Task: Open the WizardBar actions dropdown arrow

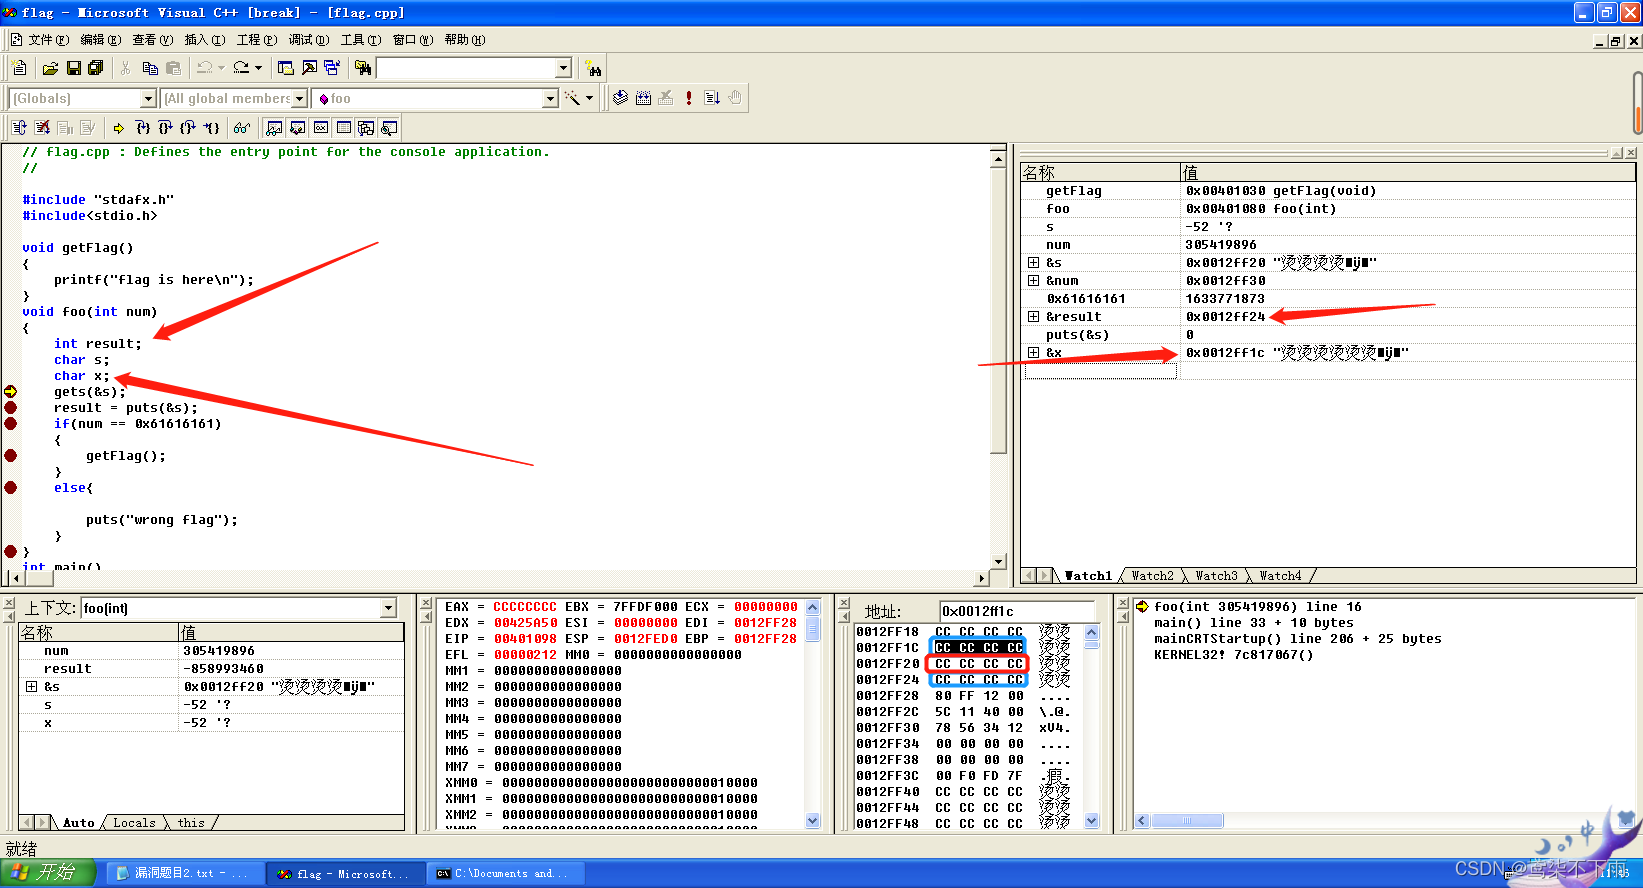Action: tap(589, 98)
